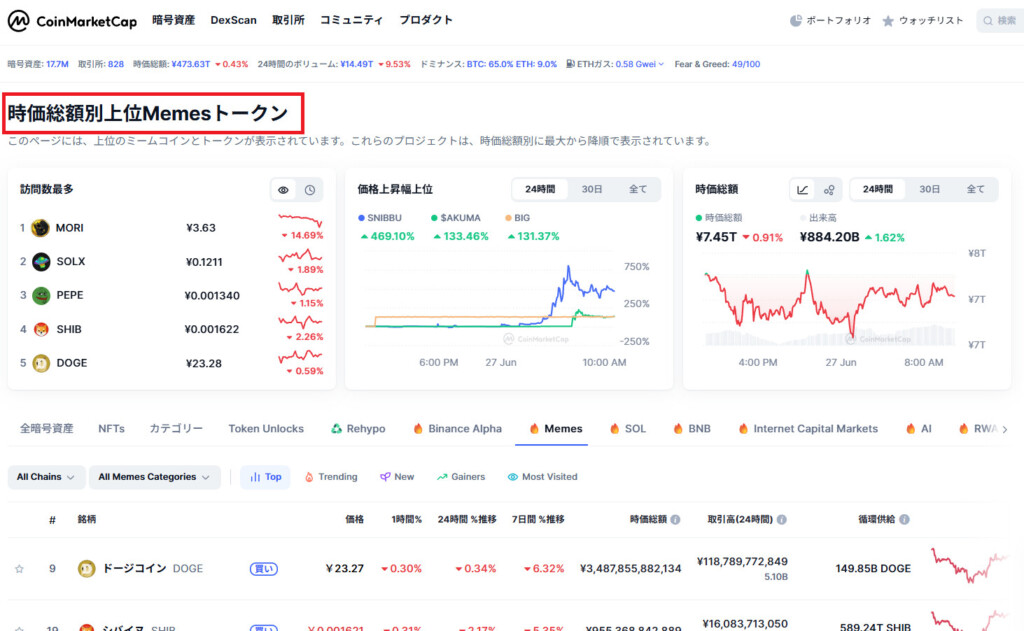Click the 出来高 legend in market cap card
1024x631 pixels.
click(x=818, y=218)
